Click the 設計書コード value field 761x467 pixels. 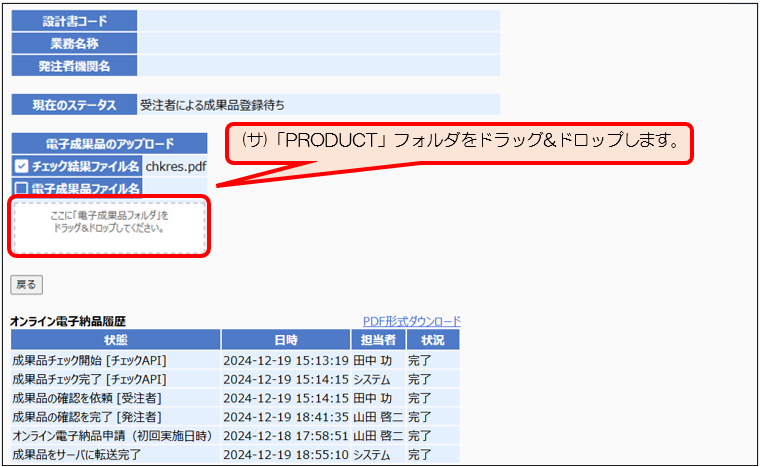click(x=318, y=21)
